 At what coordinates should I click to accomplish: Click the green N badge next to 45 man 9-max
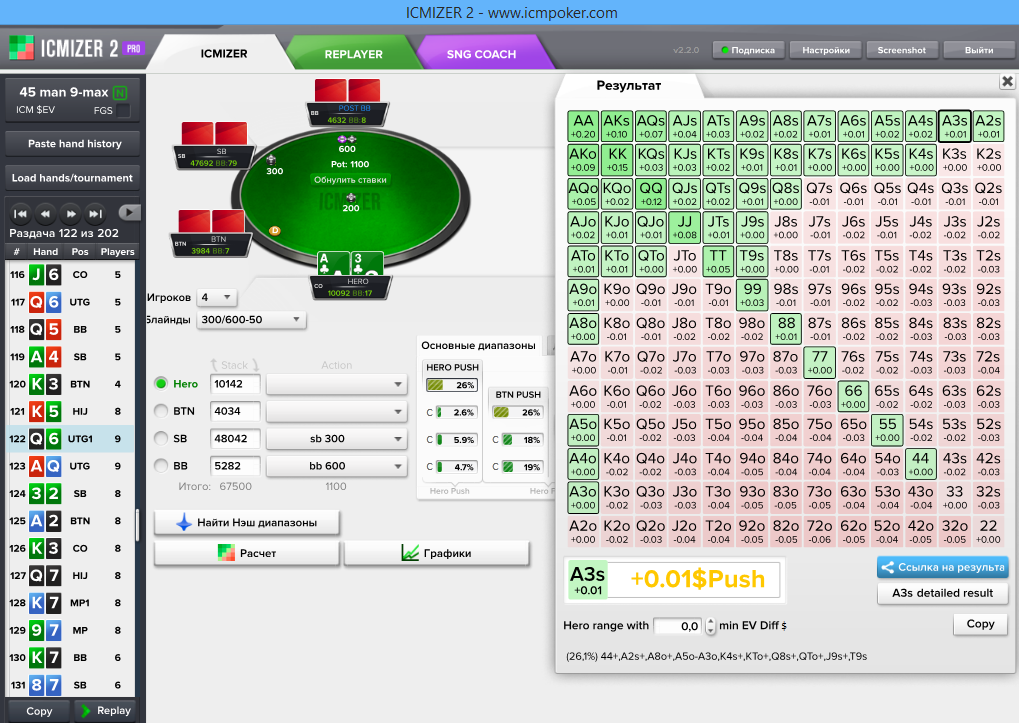pyautogui.click(x=120, y=93)
